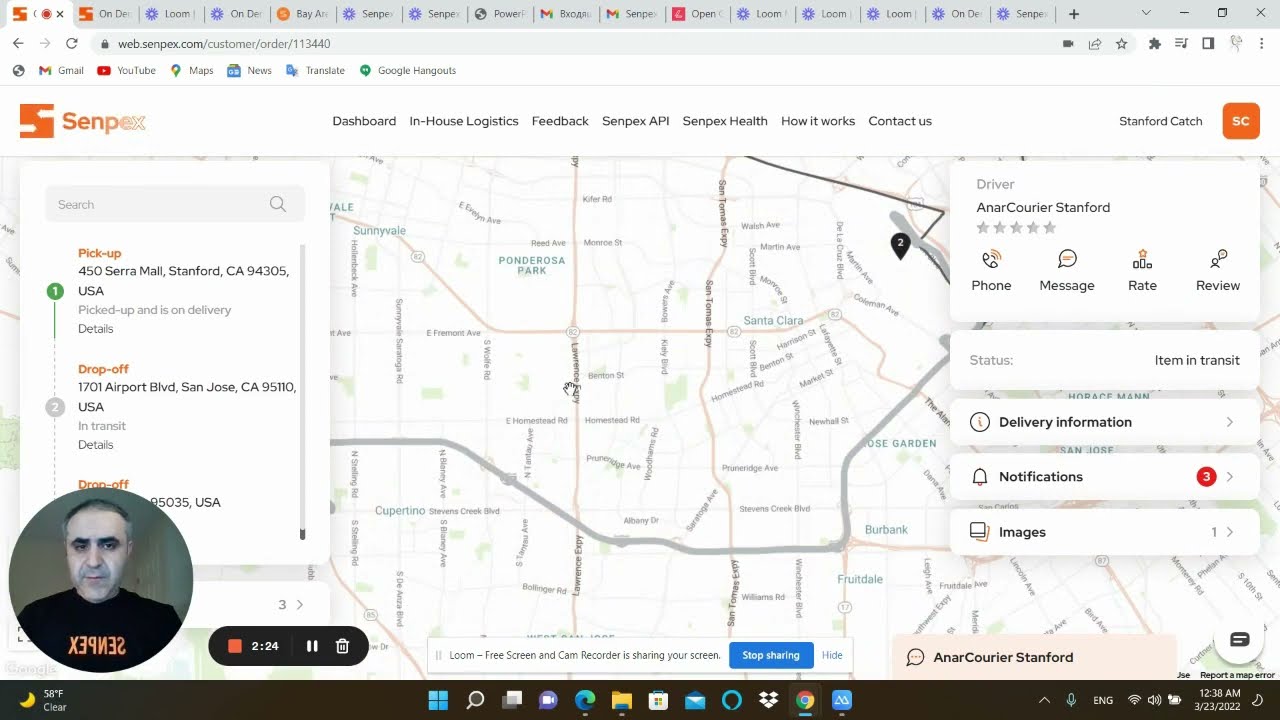Open Senpex Health menu item
Viewport: 1280px width, 720px height.
pos(725,121)
